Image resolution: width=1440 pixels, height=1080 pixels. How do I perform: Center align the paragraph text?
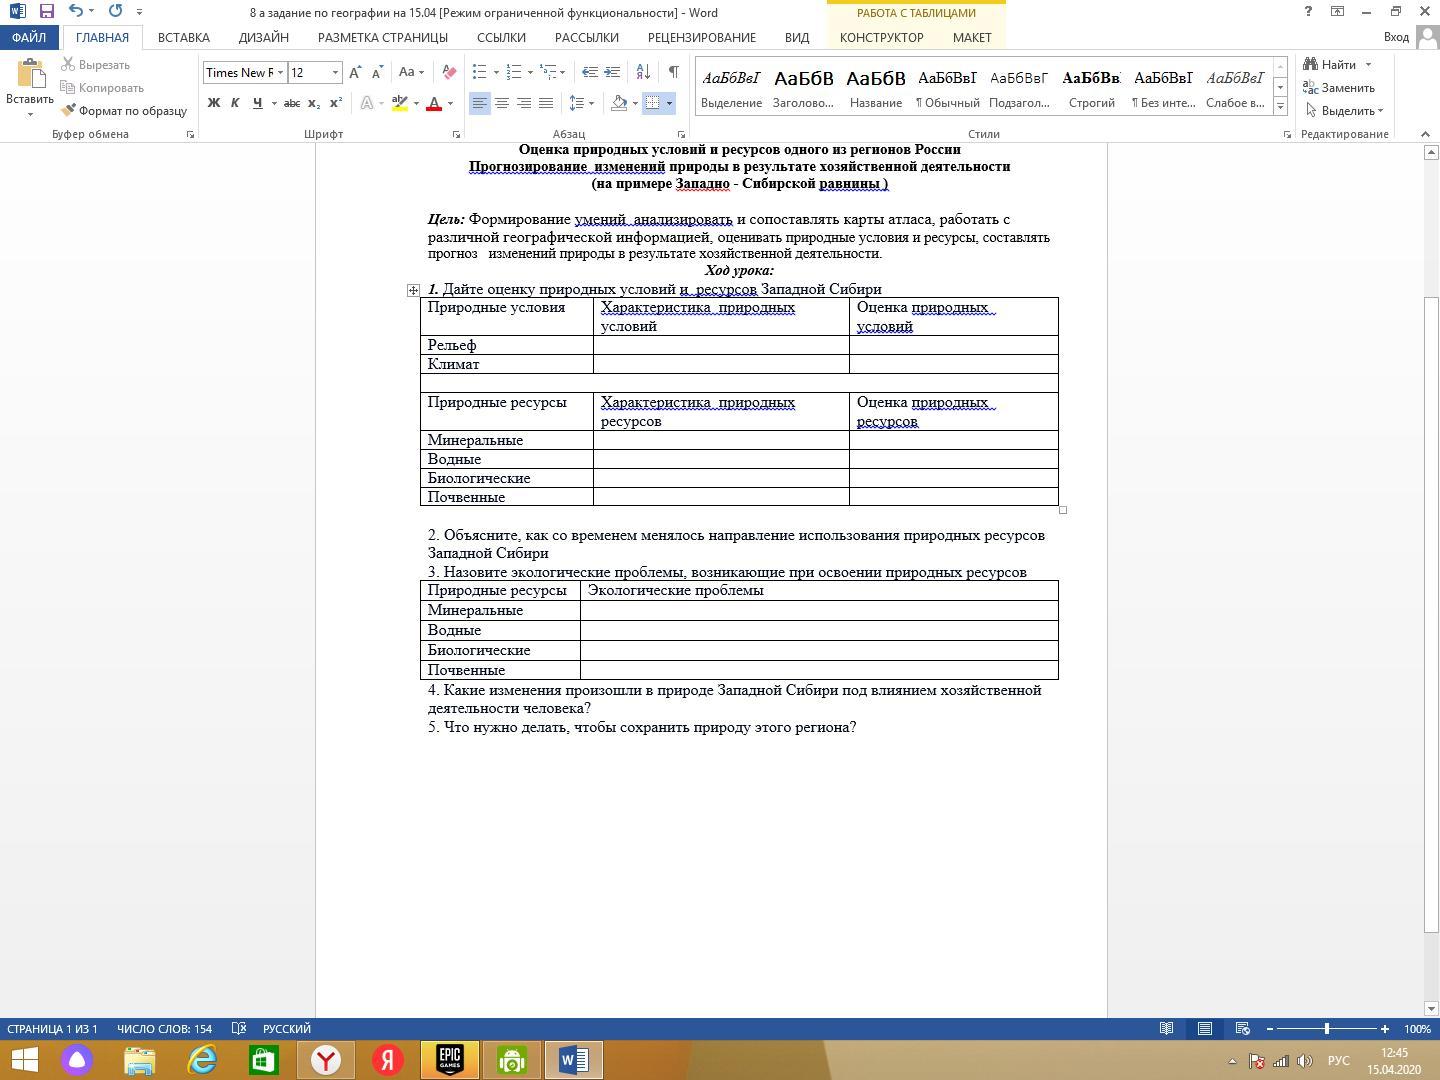[x=502, y=103]
